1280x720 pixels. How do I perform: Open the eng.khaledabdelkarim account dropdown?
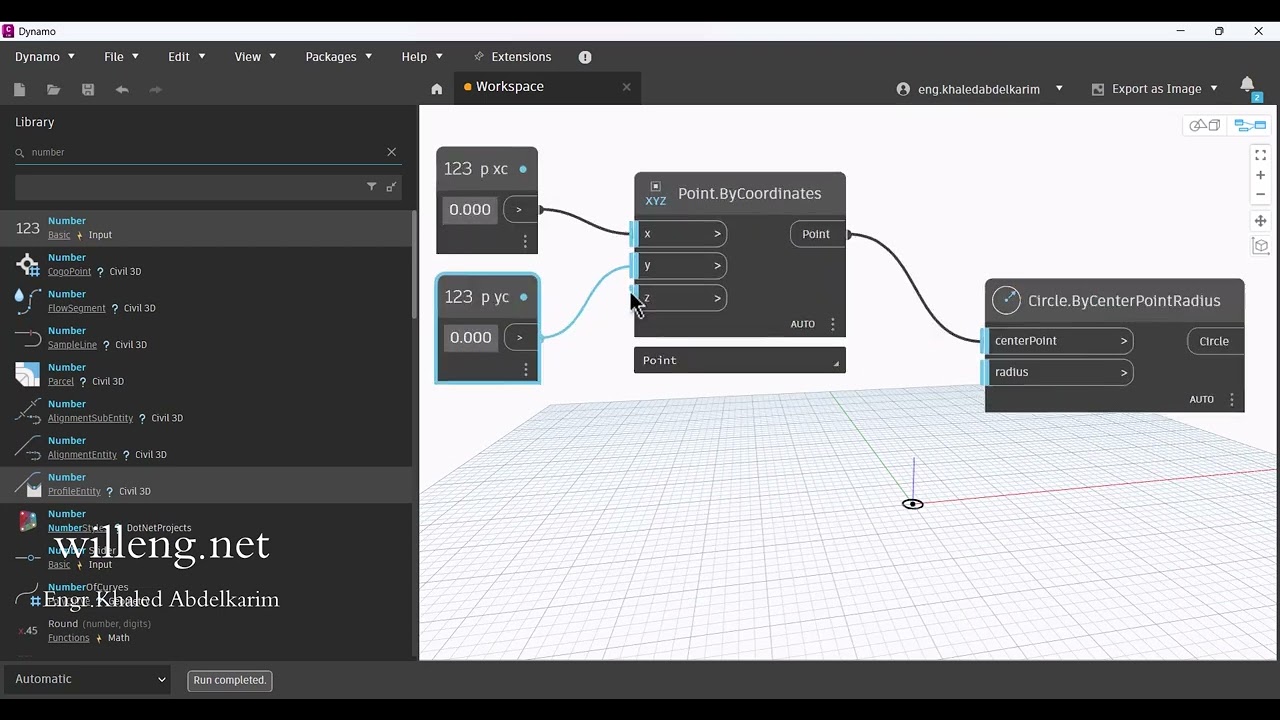(979, 89)
